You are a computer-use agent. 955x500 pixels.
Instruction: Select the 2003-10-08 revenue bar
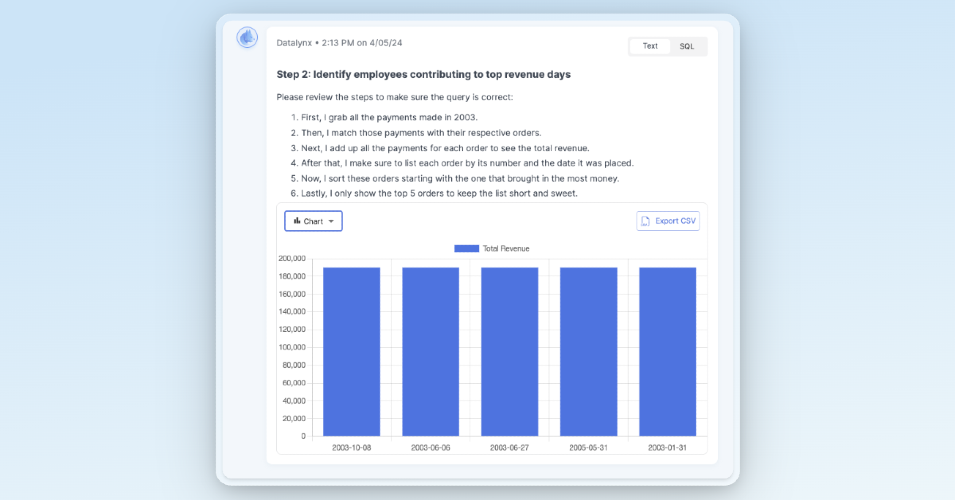point(351,351)
